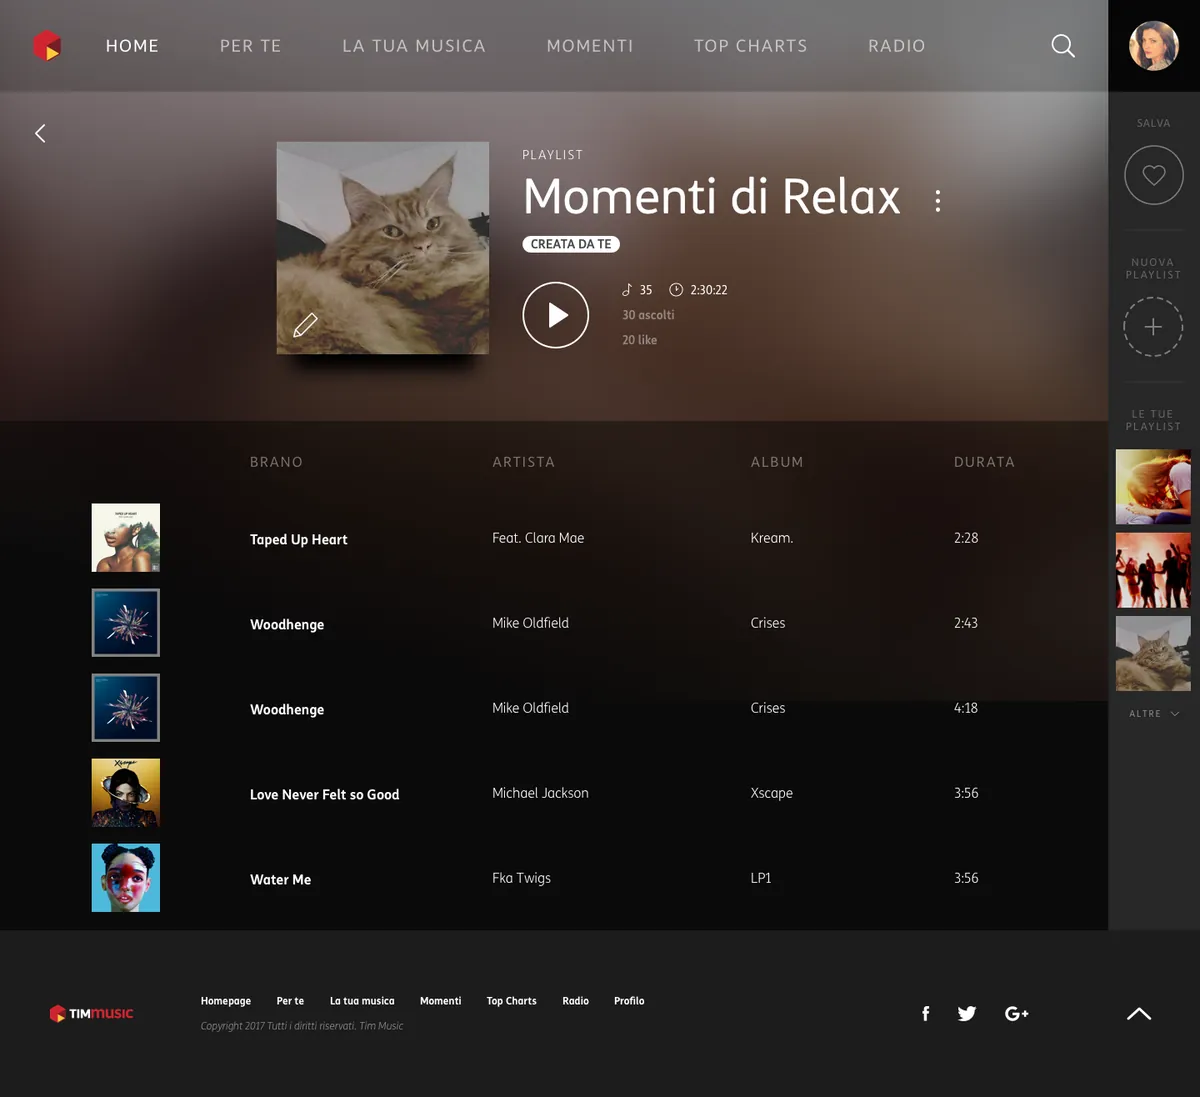Open the search magnifier icon
This screenshot has height=1097, width=1200.
coord(1063,46)
